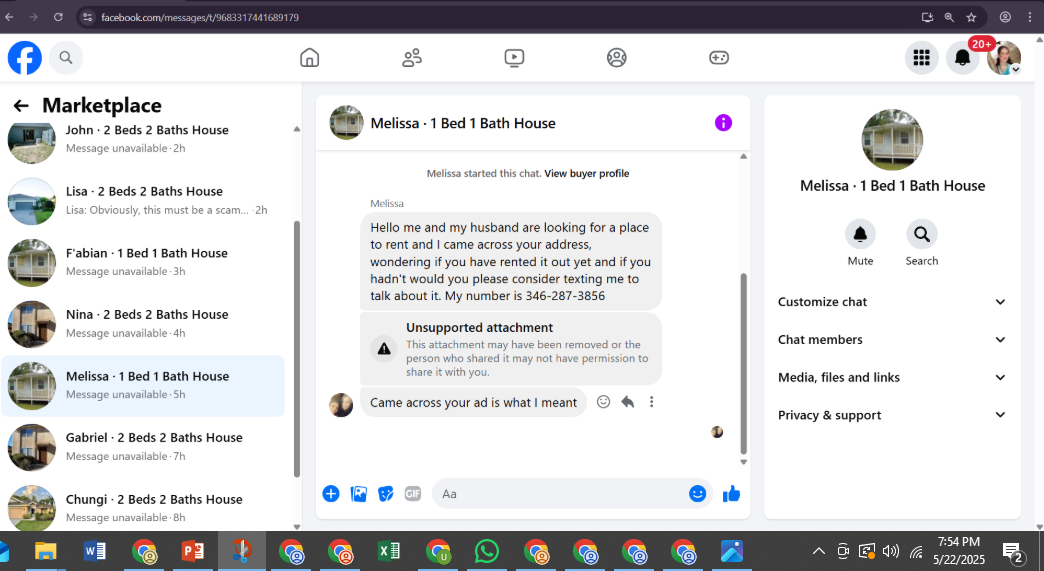Image resolution: width=1044 pixels, height=571 pixels.
Task: Click the chat header title Melissa 1 Bed 1 Bath House
Action: coord(463,123)
